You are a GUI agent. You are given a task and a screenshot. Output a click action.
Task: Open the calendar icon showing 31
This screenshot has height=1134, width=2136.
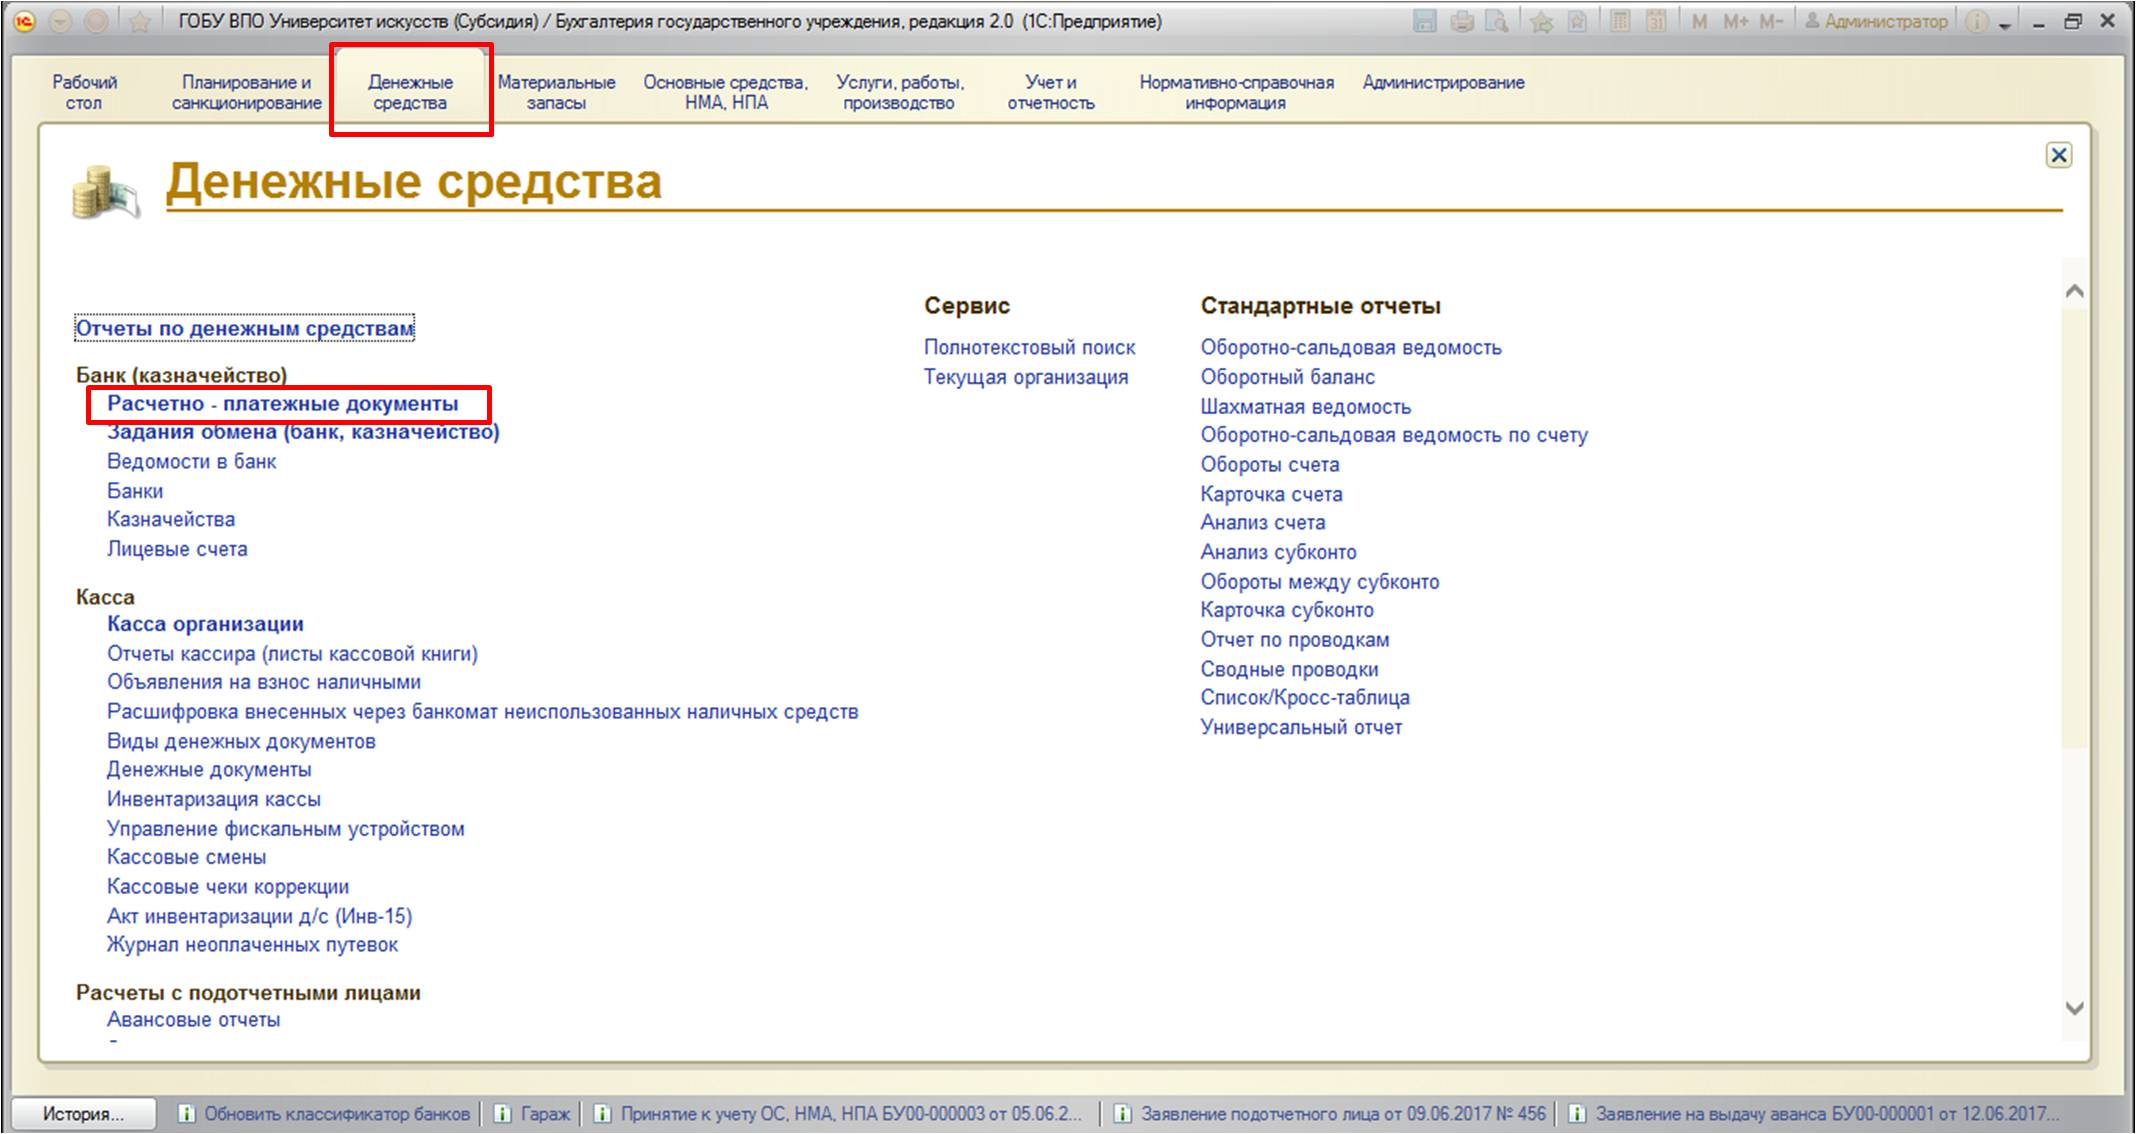pos(1656,21)
